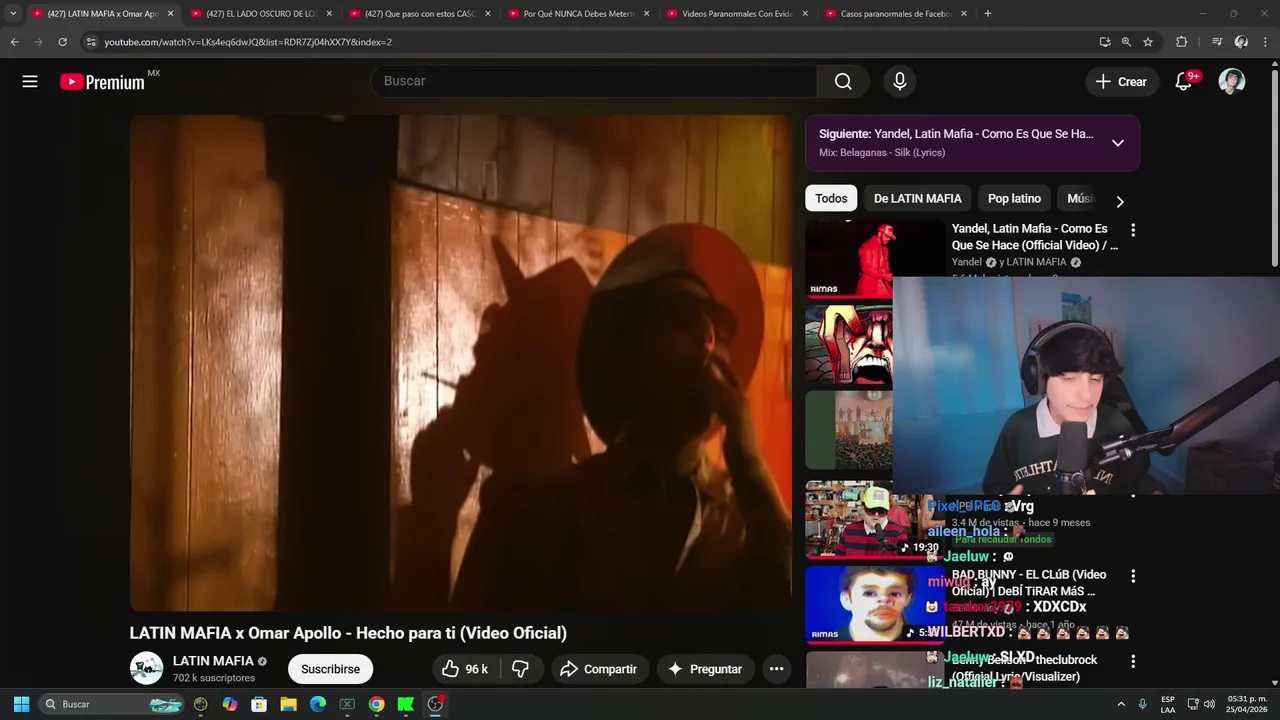Close the LATIN MAFIA x Omar Apollo tab
Viewport: 1280px width, 720px height.
(x=170, y=14)
